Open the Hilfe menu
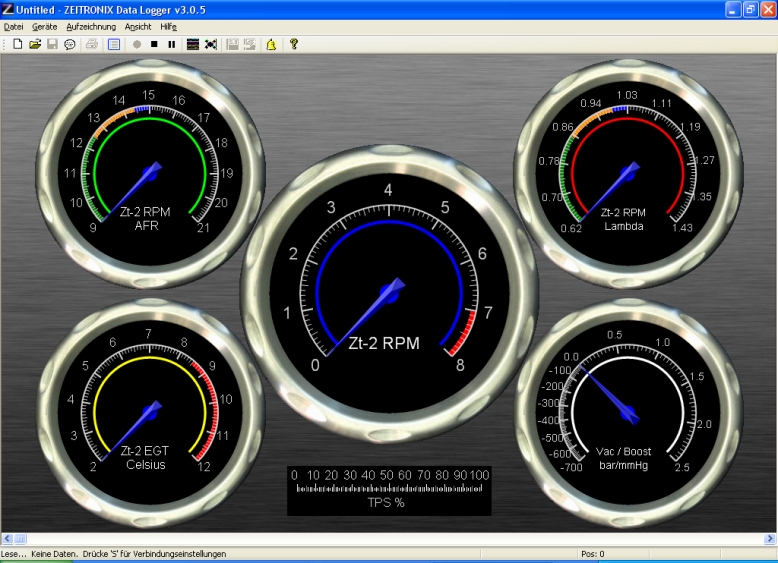The image size is (778, 563). tap(168, 27)
